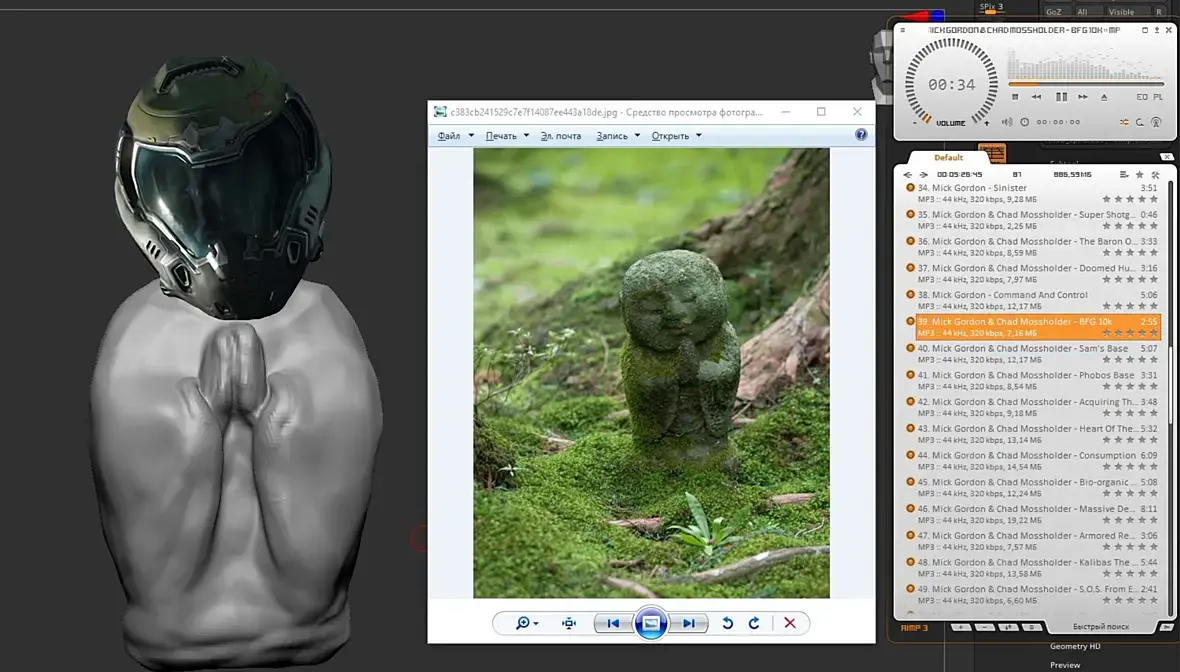1180x672 pixels.
Task: Click the playlist sort button
Action: click(x=1008, y=627)
